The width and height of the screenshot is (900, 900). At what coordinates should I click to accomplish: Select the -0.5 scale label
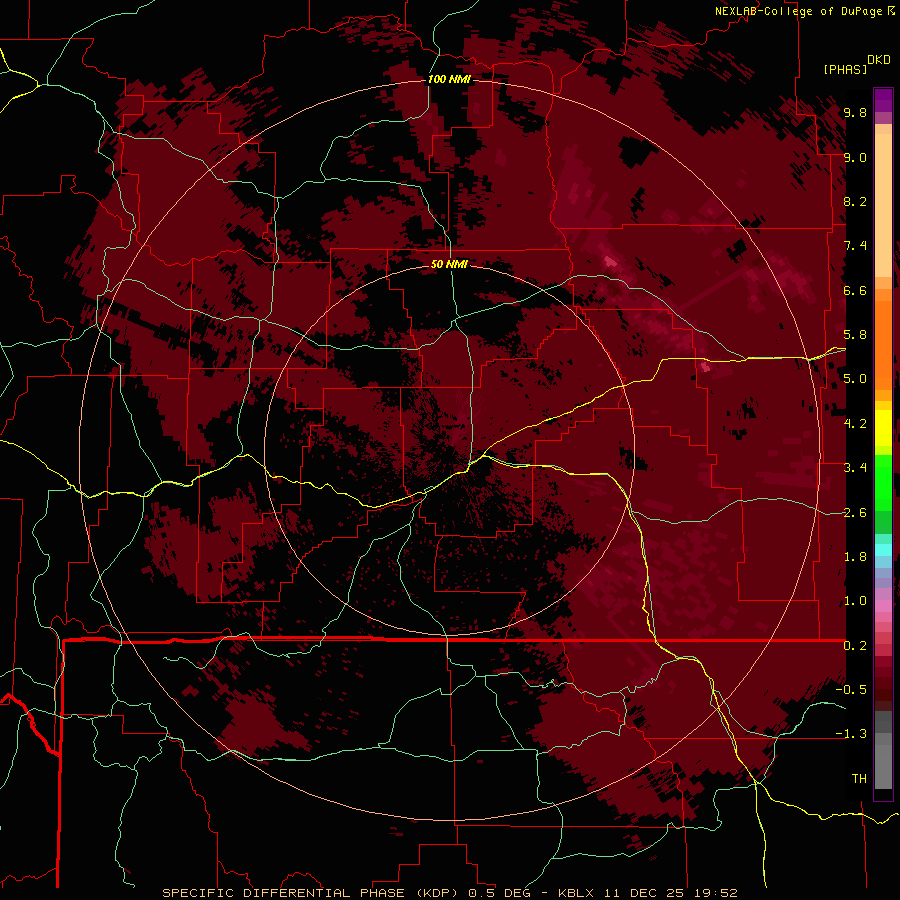pos(851,690)
